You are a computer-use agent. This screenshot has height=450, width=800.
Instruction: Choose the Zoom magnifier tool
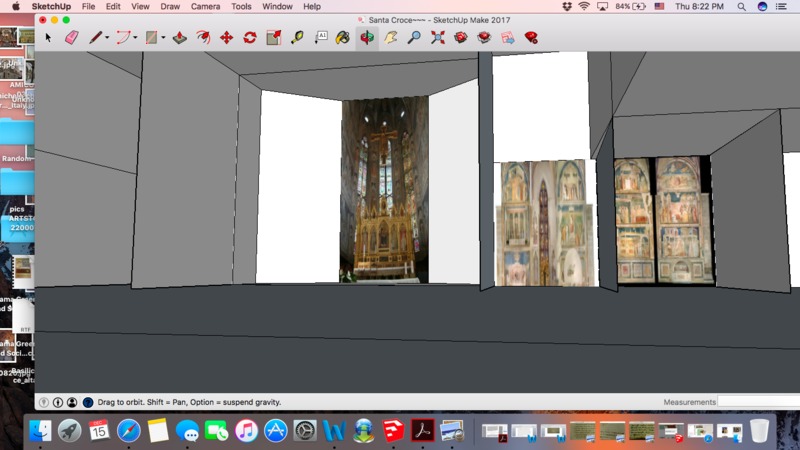pos(414,37)
